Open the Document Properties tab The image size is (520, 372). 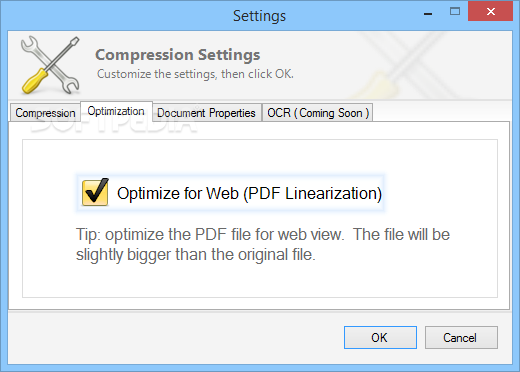click(x=206, y=113)
